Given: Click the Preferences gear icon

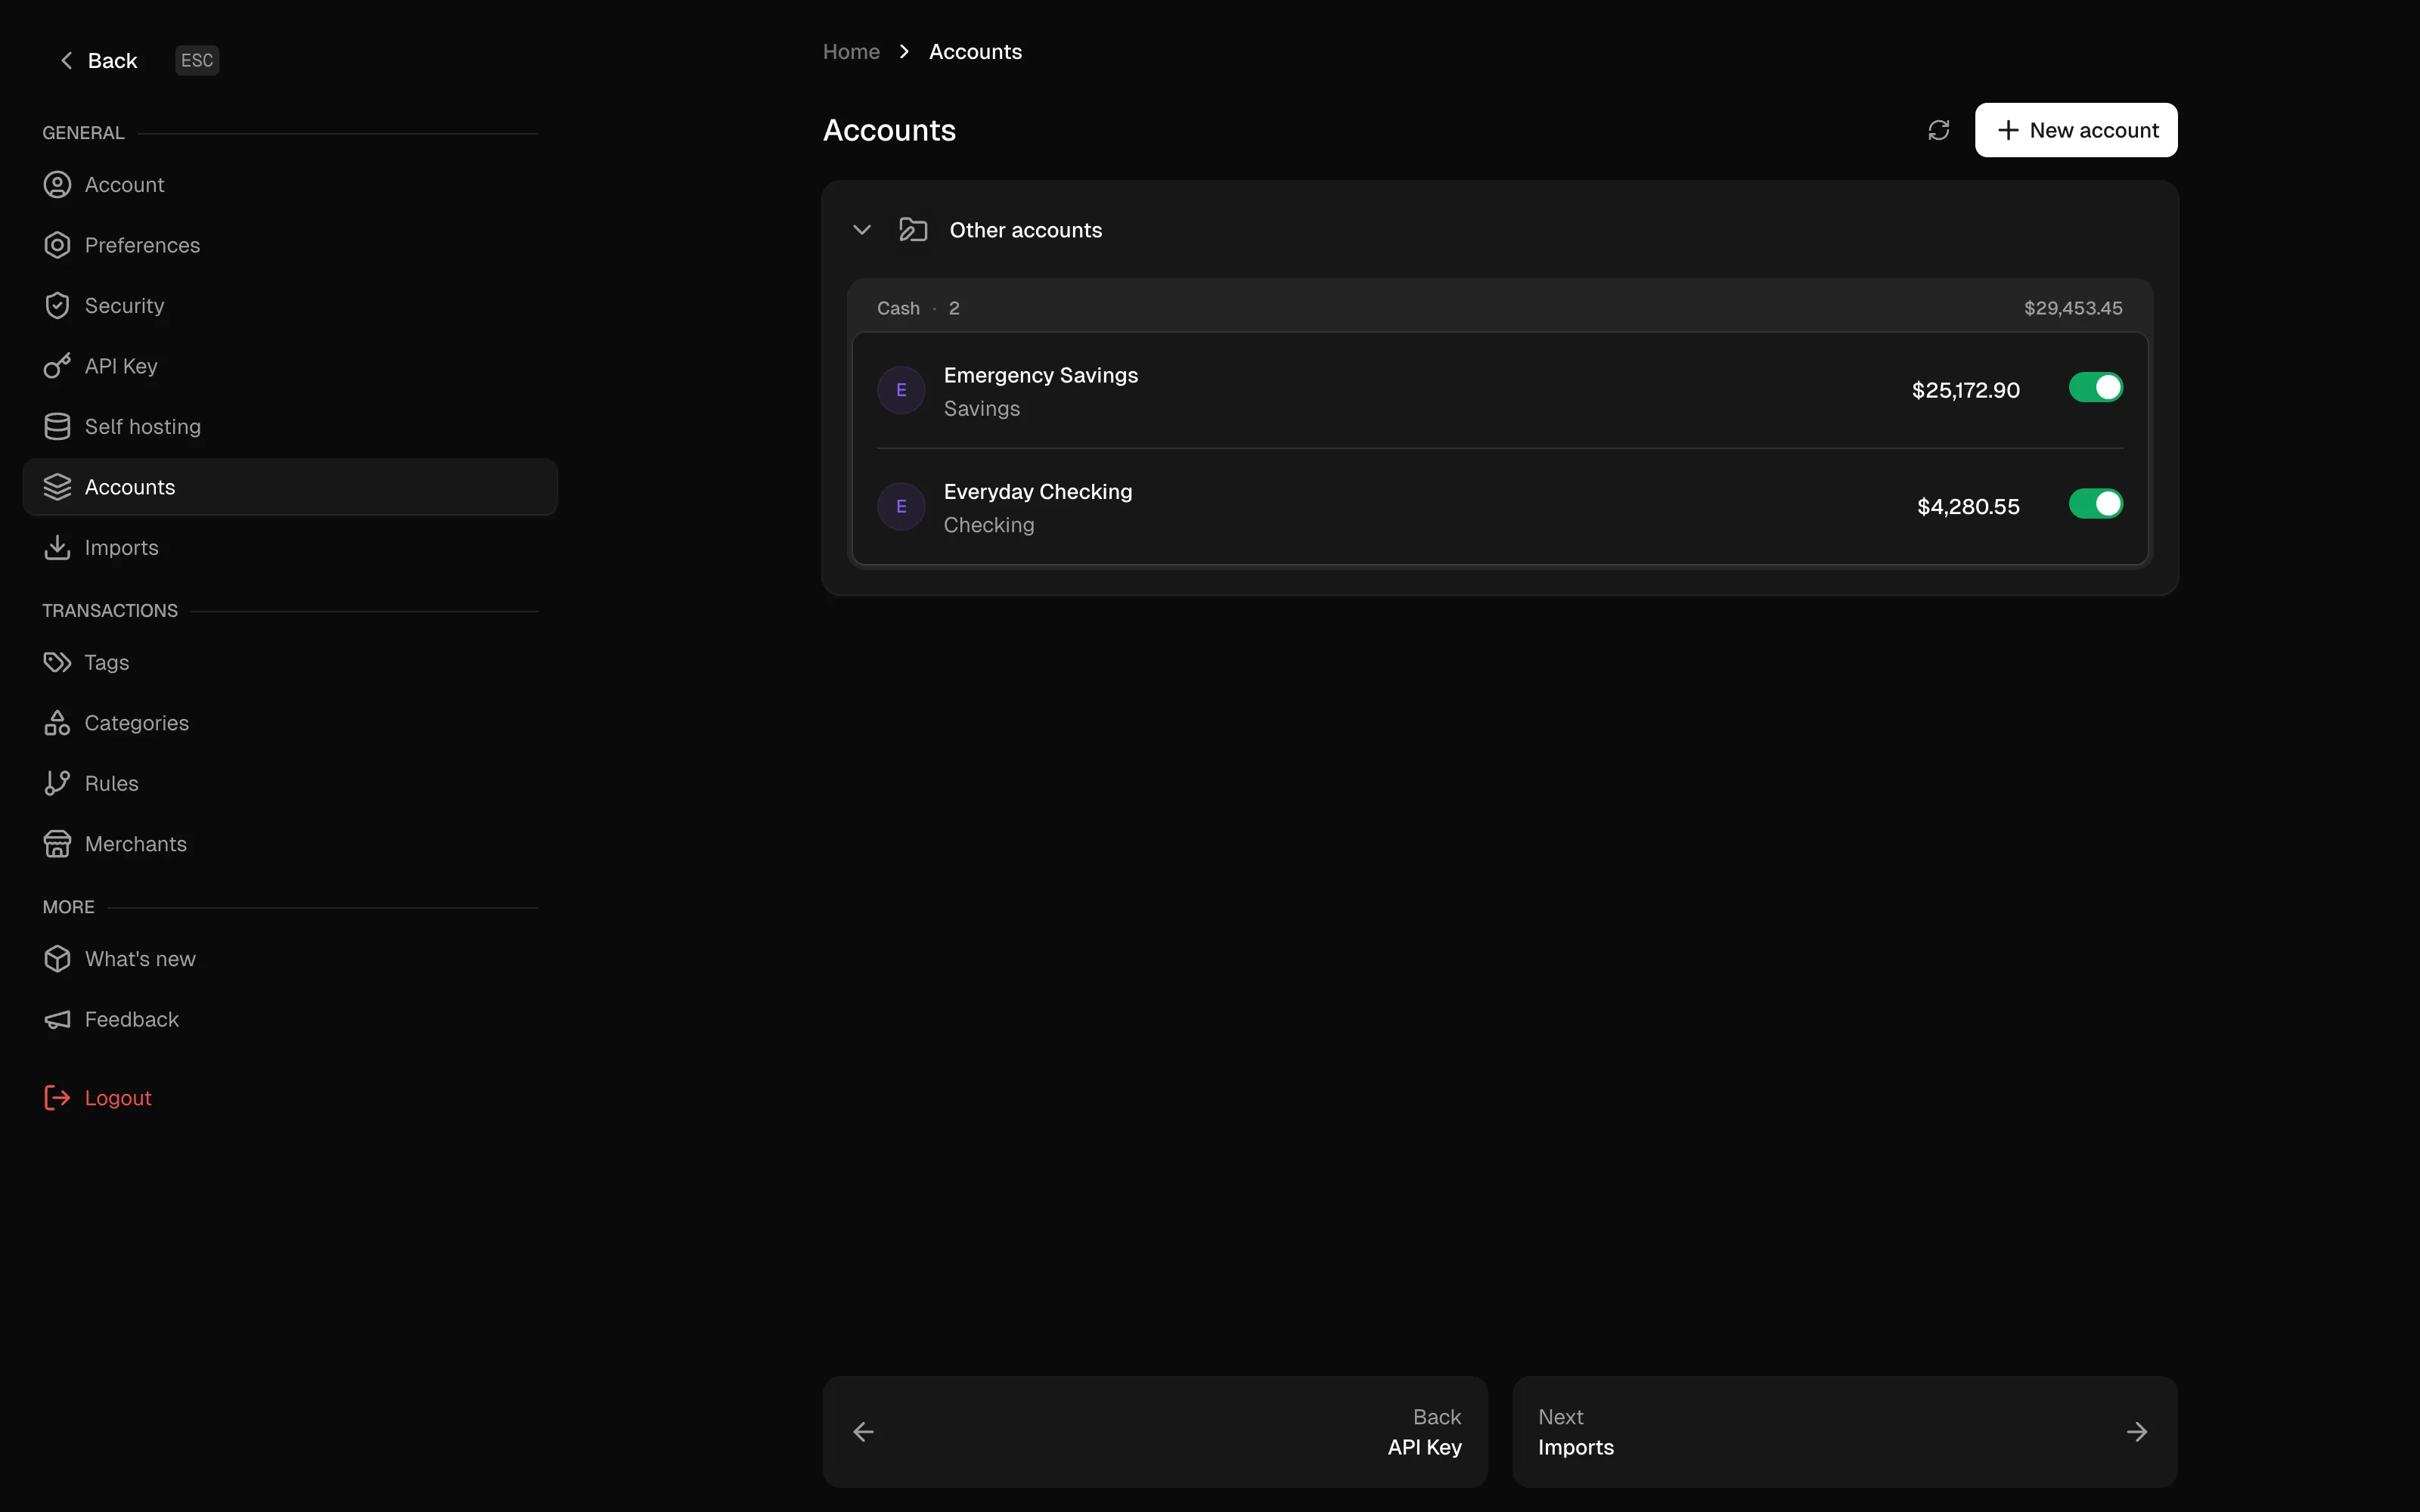Looking at the screenshot, I should pyautogui.click(x=57, y=245).
